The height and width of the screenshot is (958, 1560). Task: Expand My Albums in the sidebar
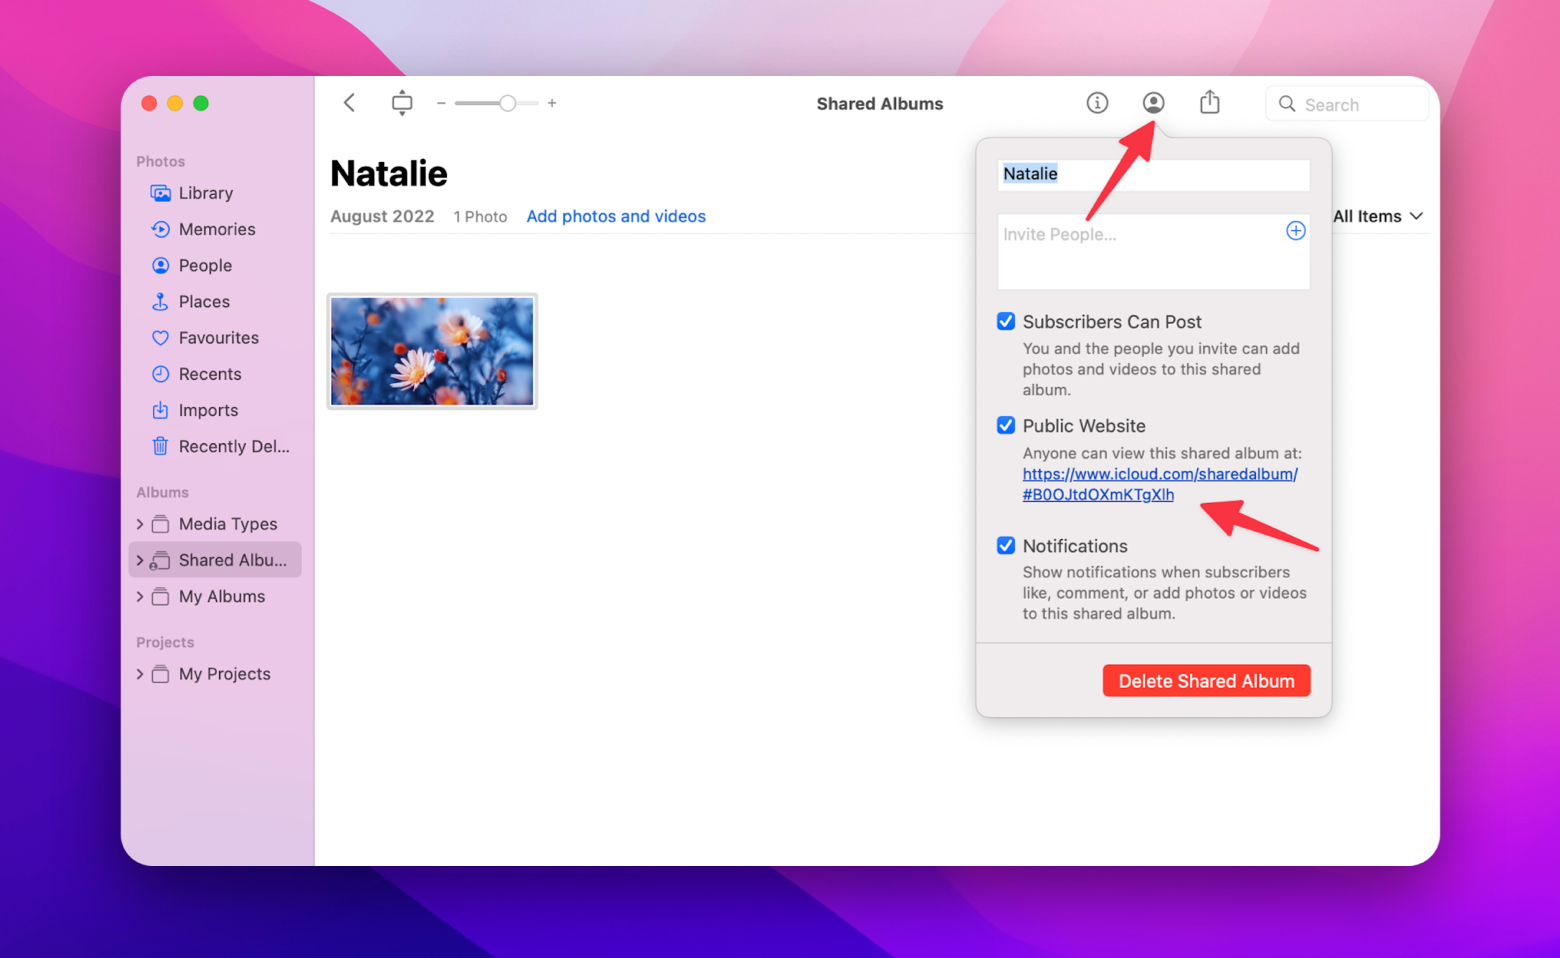click(x=140, y=596)
